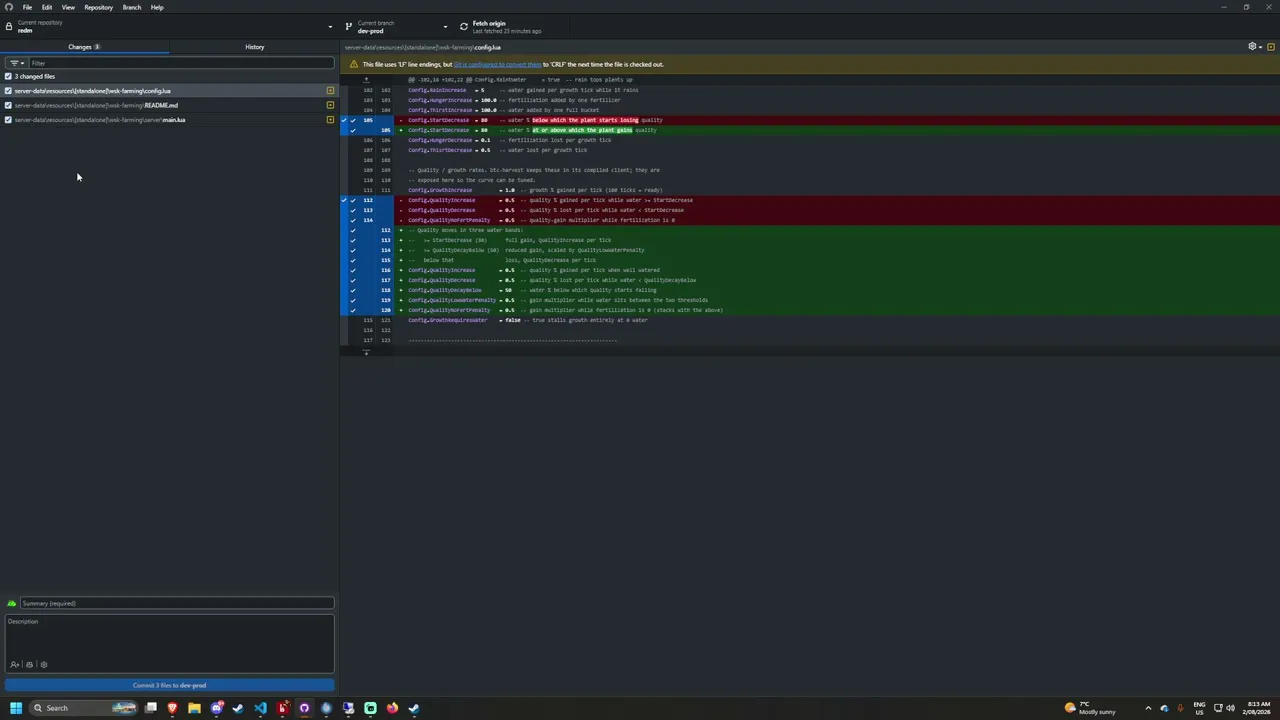Open Task View from the taskbar
1280x720 pixels.
pos(150,708)
